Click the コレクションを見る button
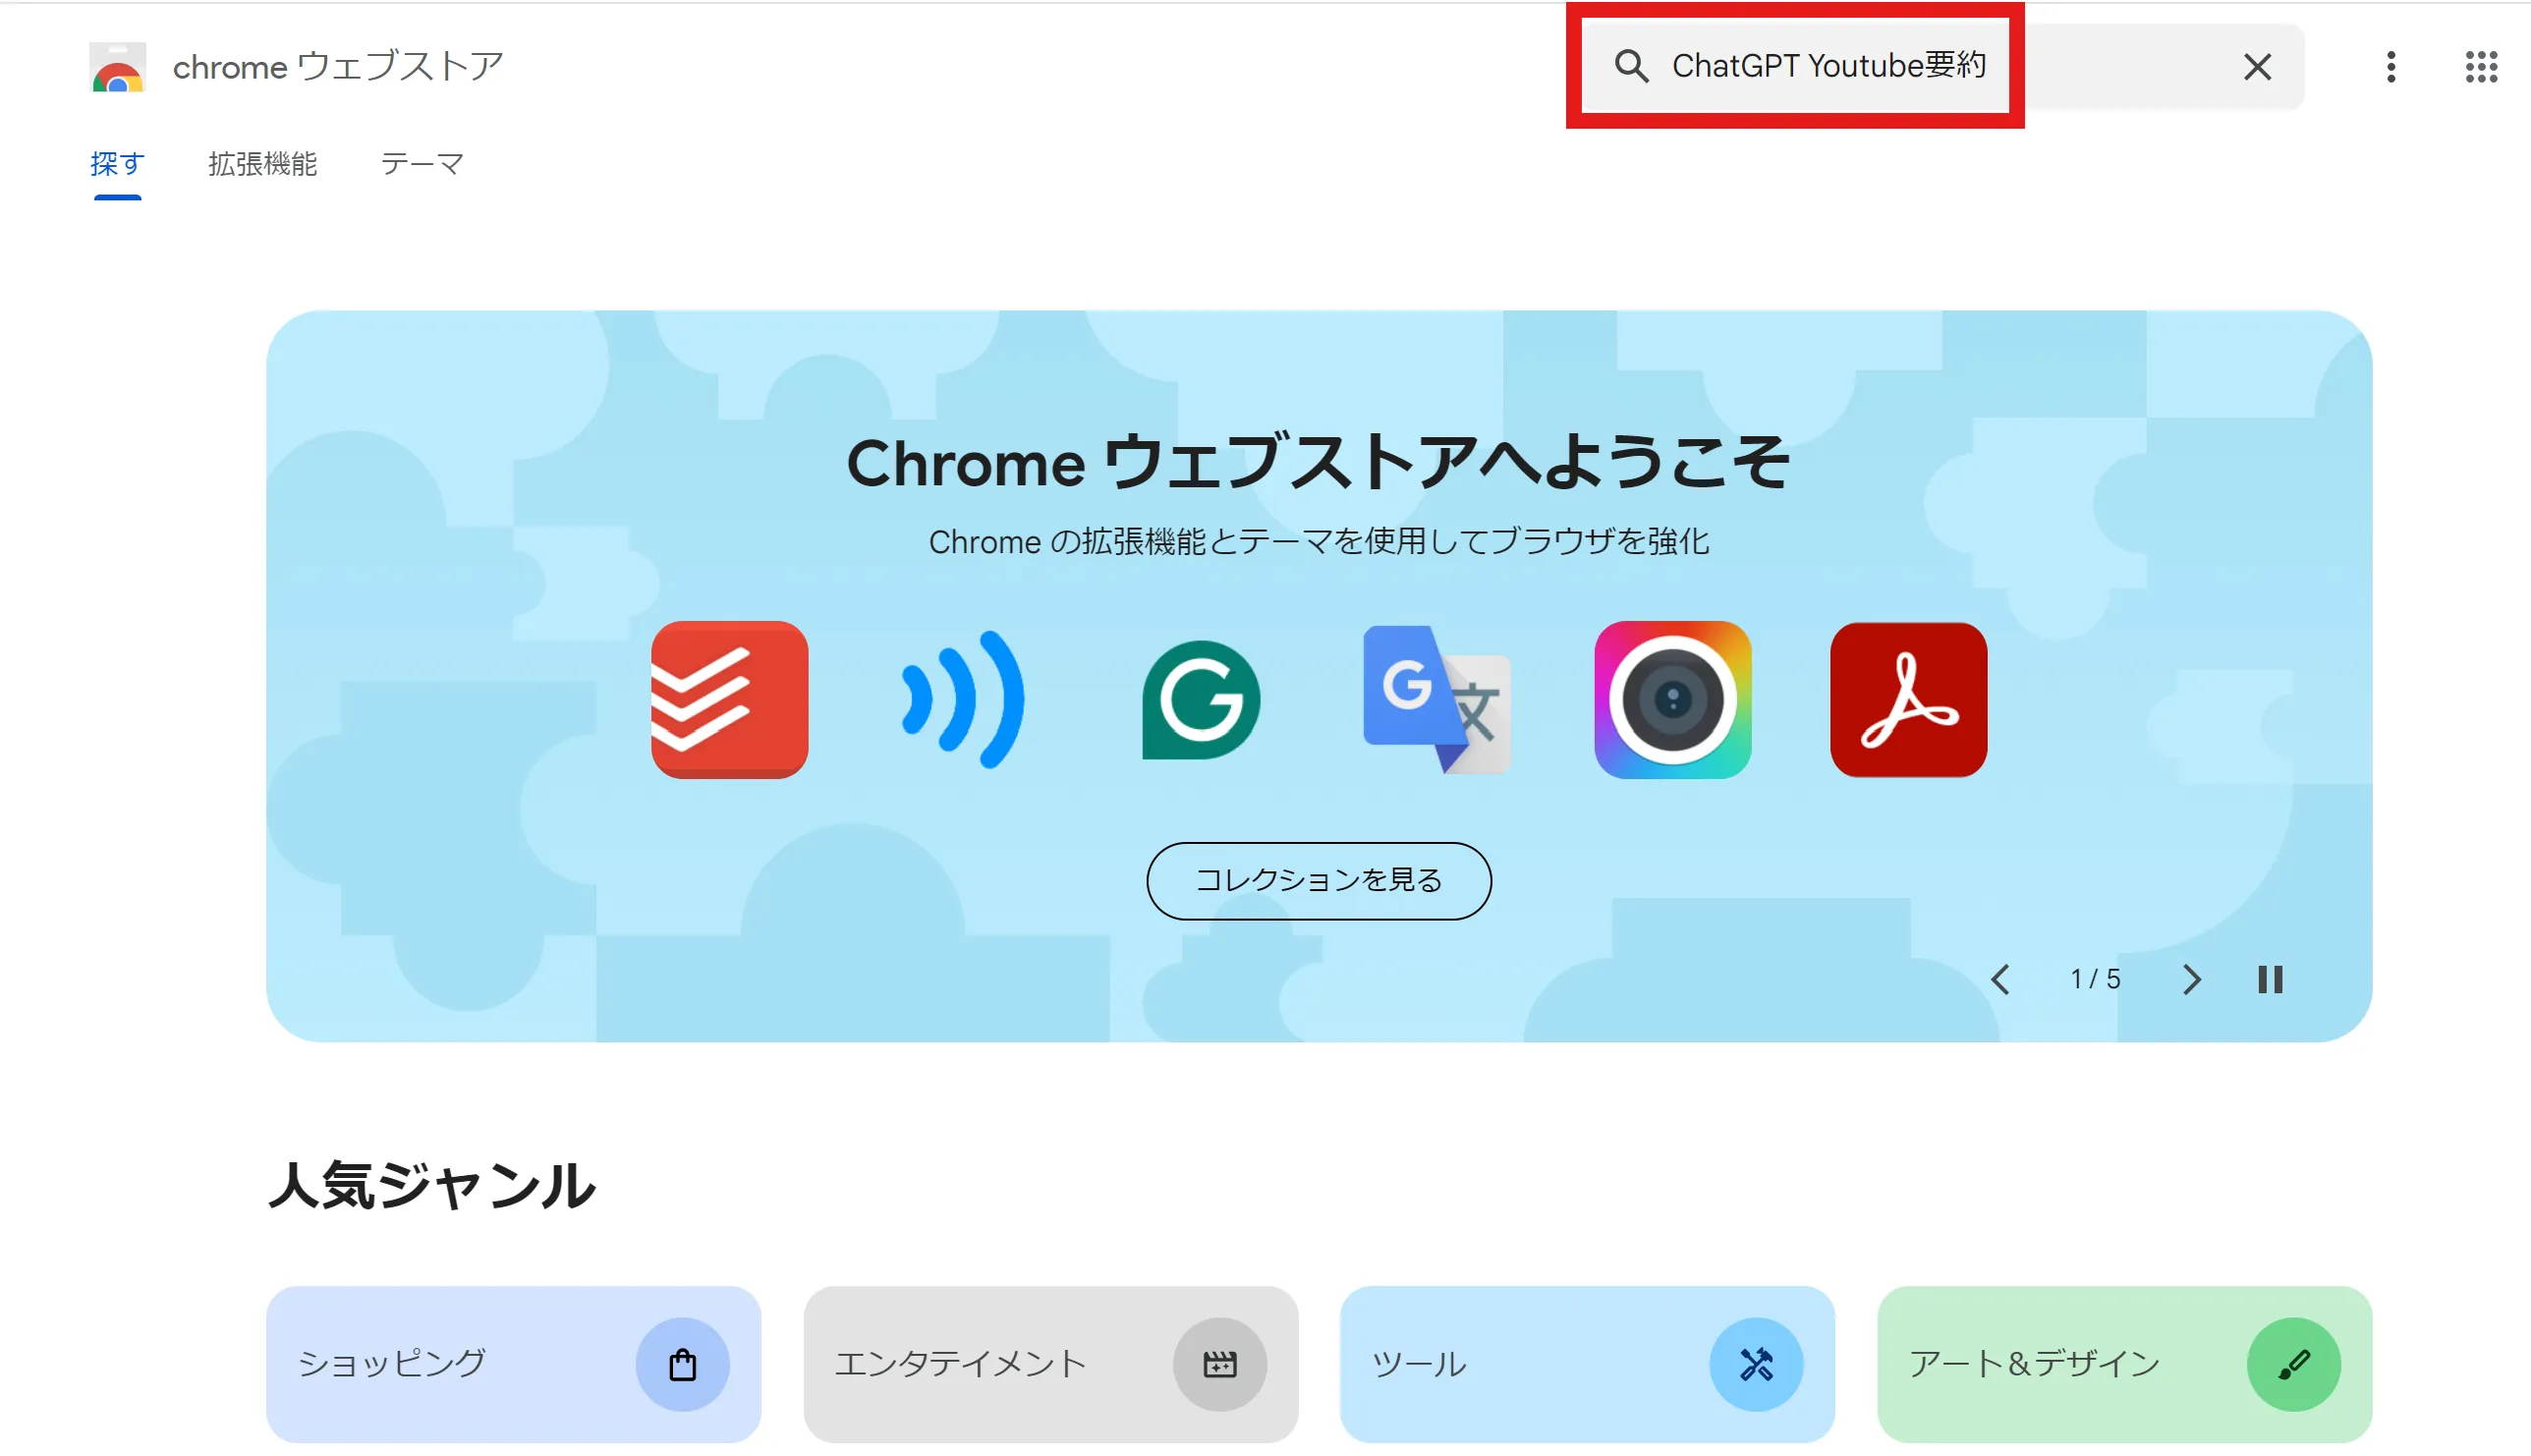2531x1456 pixels. tap(1318, 880)
